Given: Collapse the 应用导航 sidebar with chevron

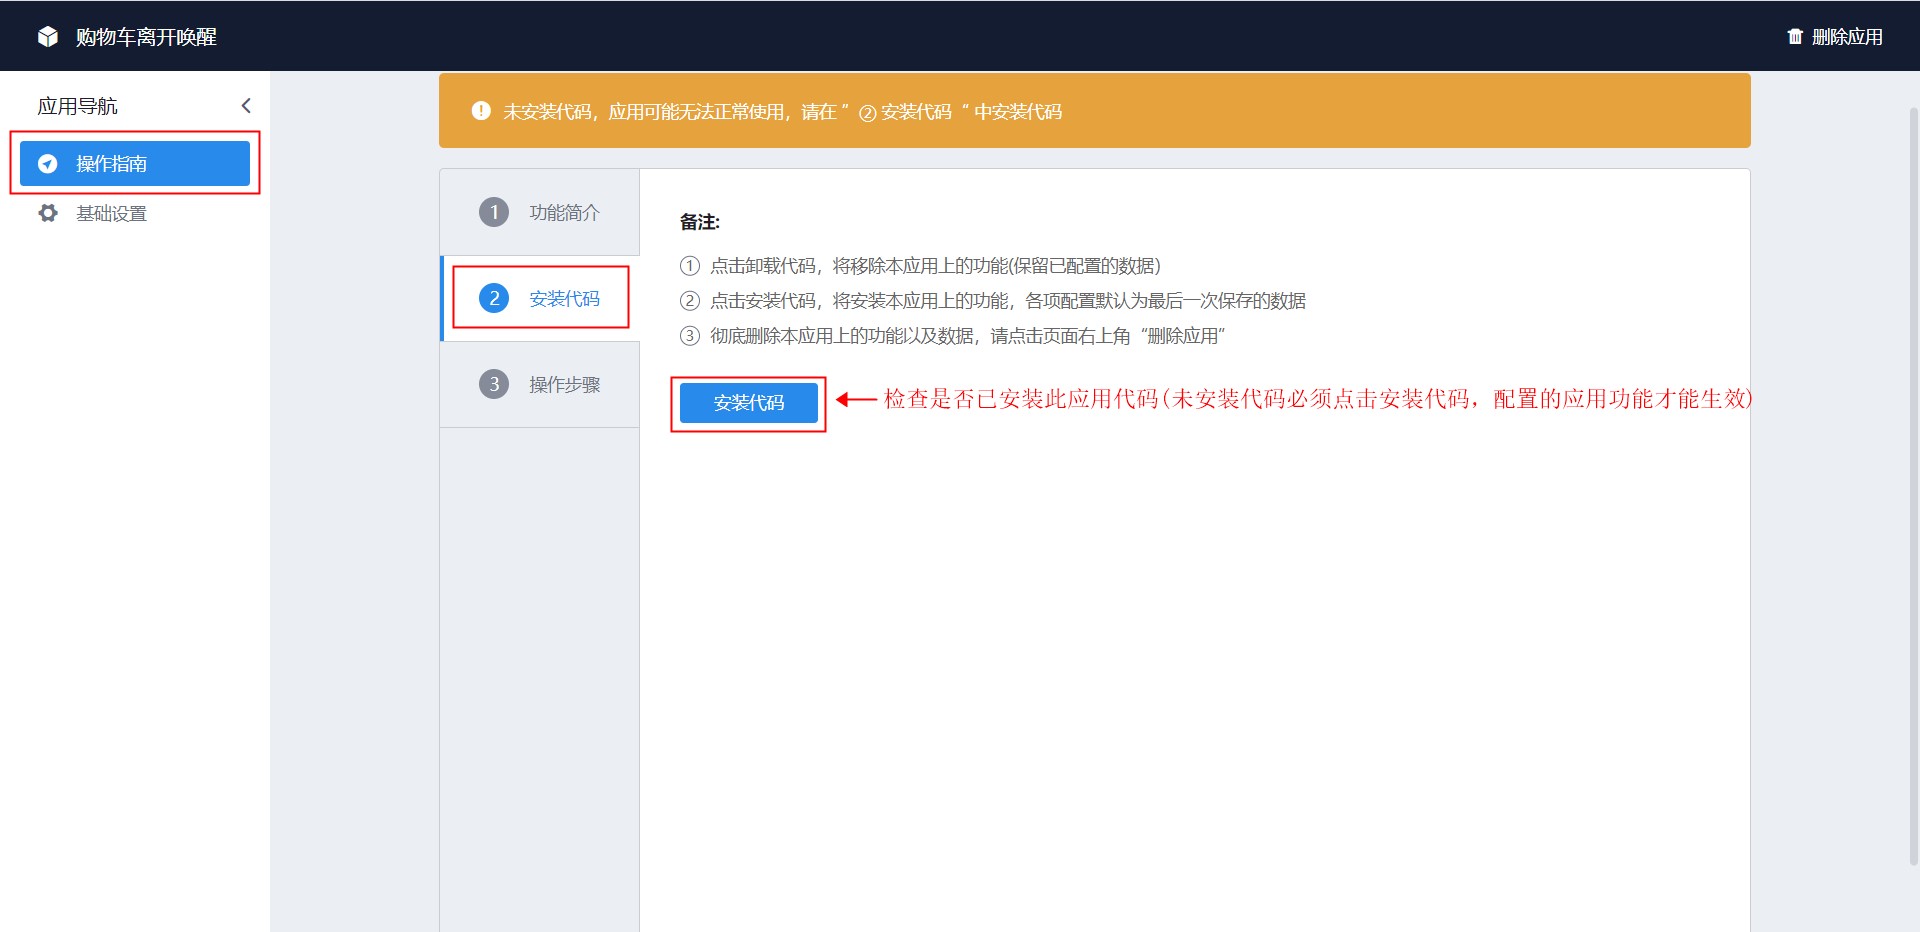Looking at the screenshot, I should click(x=246, y=106).
